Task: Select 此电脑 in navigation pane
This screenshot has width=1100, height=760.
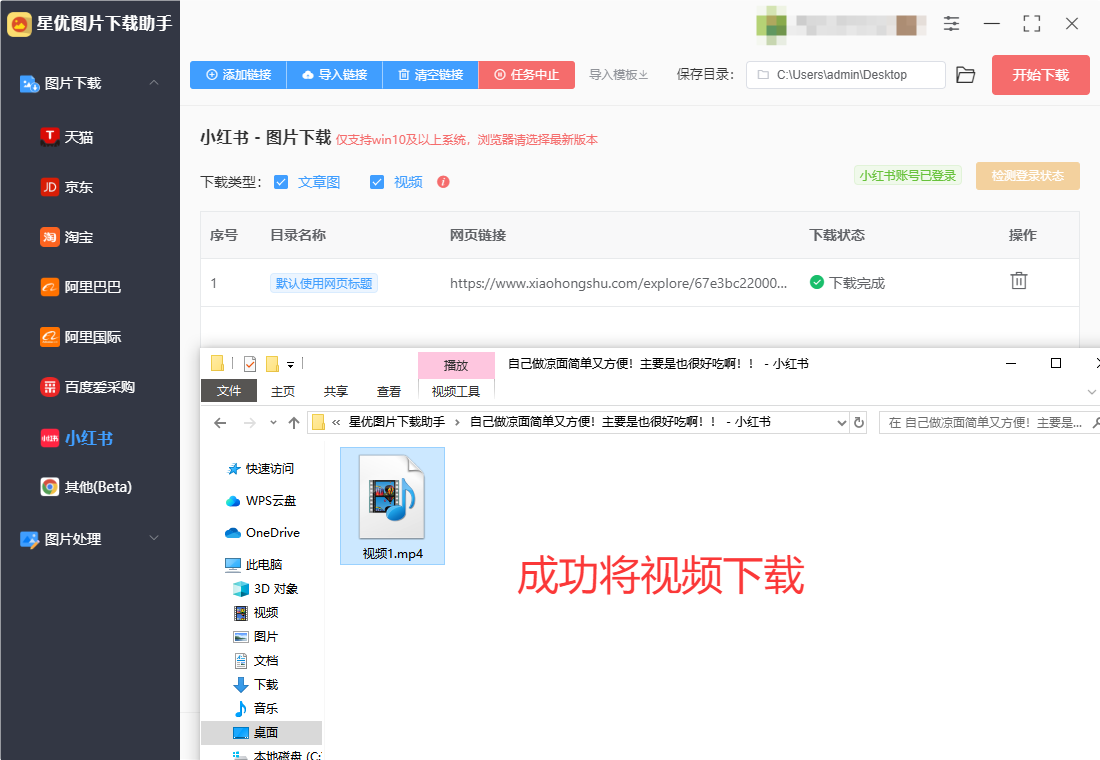Action: 254,564
